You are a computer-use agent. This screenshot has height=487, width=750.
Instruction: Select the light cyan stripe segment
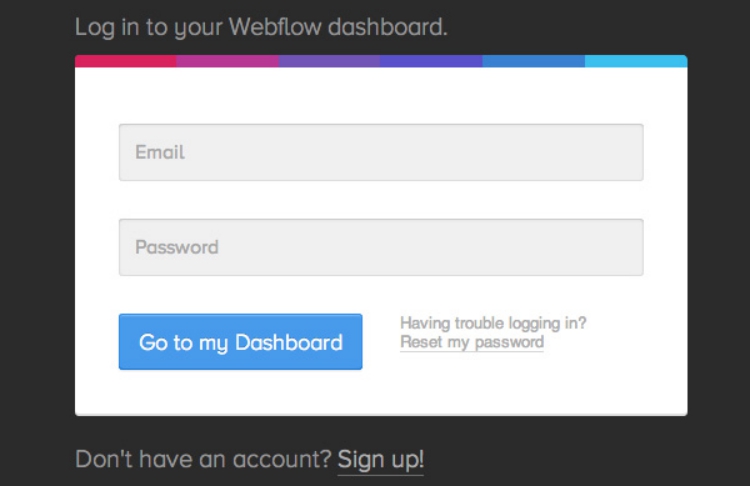click(x=636, y=61)
